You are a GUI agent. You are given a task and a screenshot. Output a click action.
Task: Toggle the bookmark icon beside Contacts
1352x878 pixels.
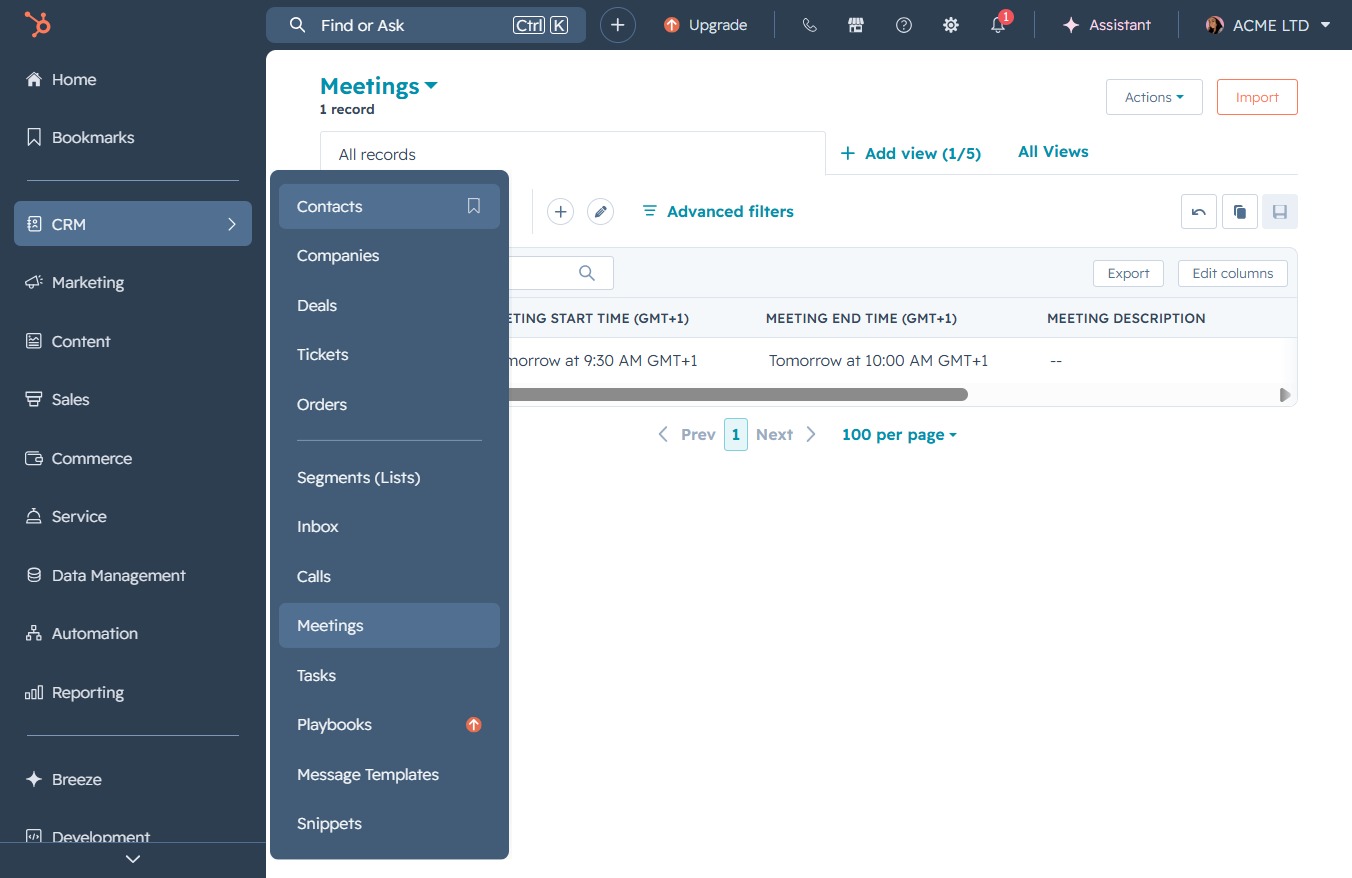coord(474,206)
